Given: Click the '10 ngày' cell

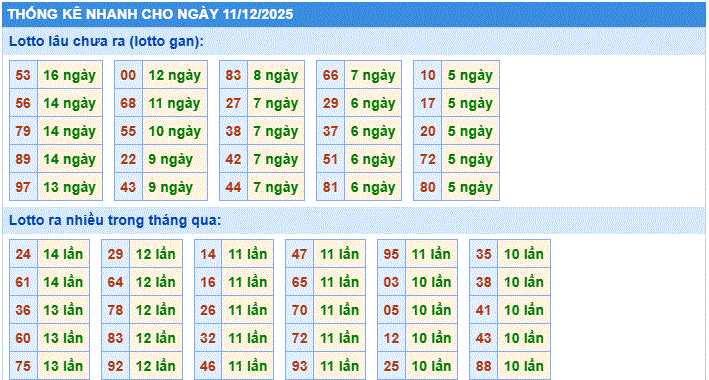Looking at the screenshot, I should pos(175,131).
